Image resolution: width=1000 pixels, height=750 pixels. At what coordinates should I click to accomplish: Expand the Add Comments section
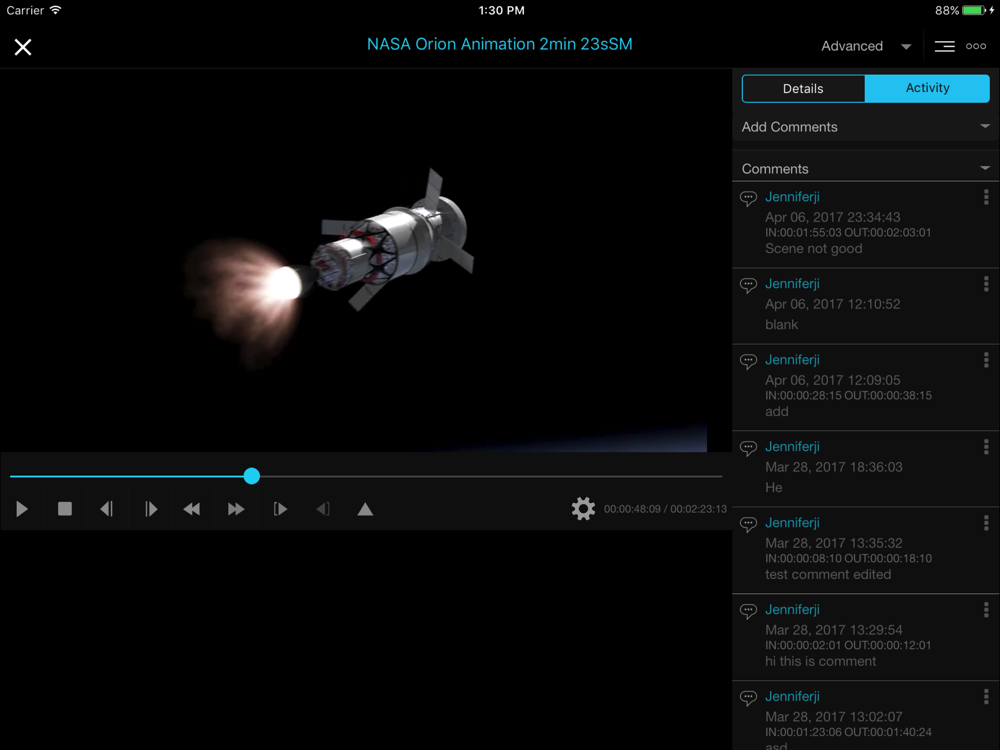pyautogui.click(x=865, y=127)
